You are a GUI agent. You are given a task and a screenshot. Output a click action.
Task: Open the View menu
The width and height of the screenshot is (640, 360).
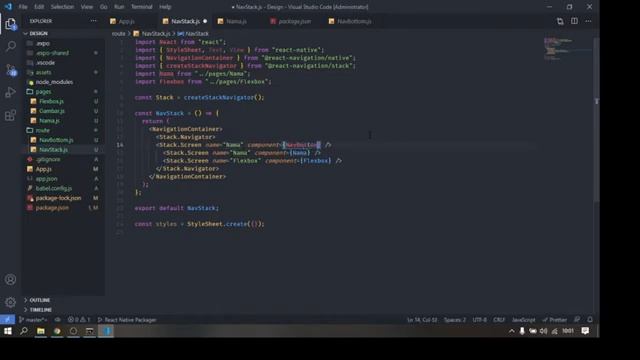[x=87, y=7]
